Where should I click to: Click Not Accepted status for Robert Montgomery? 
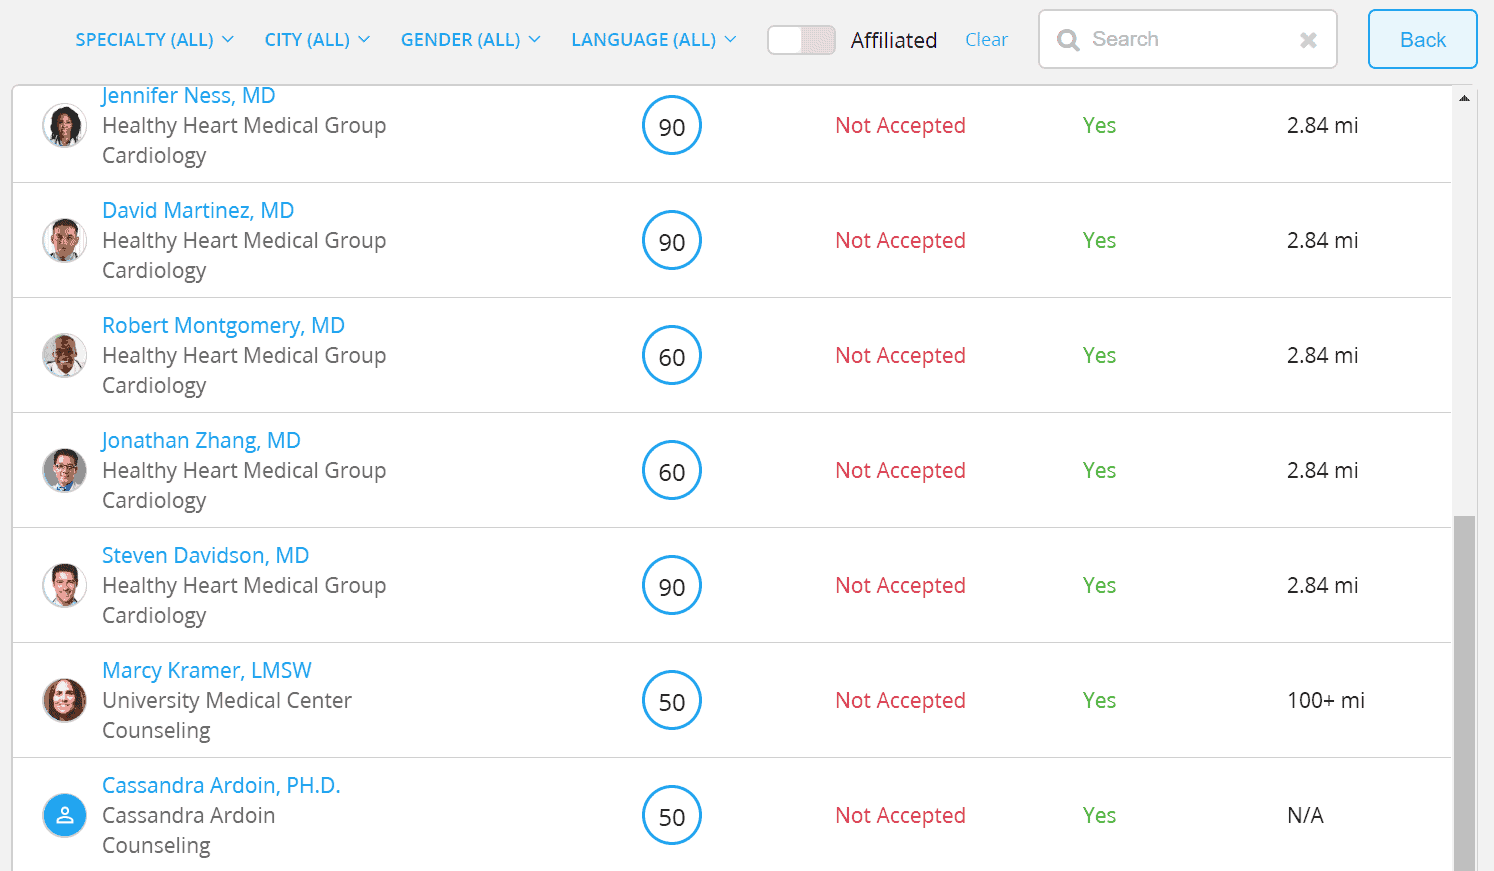coord(900,356)
